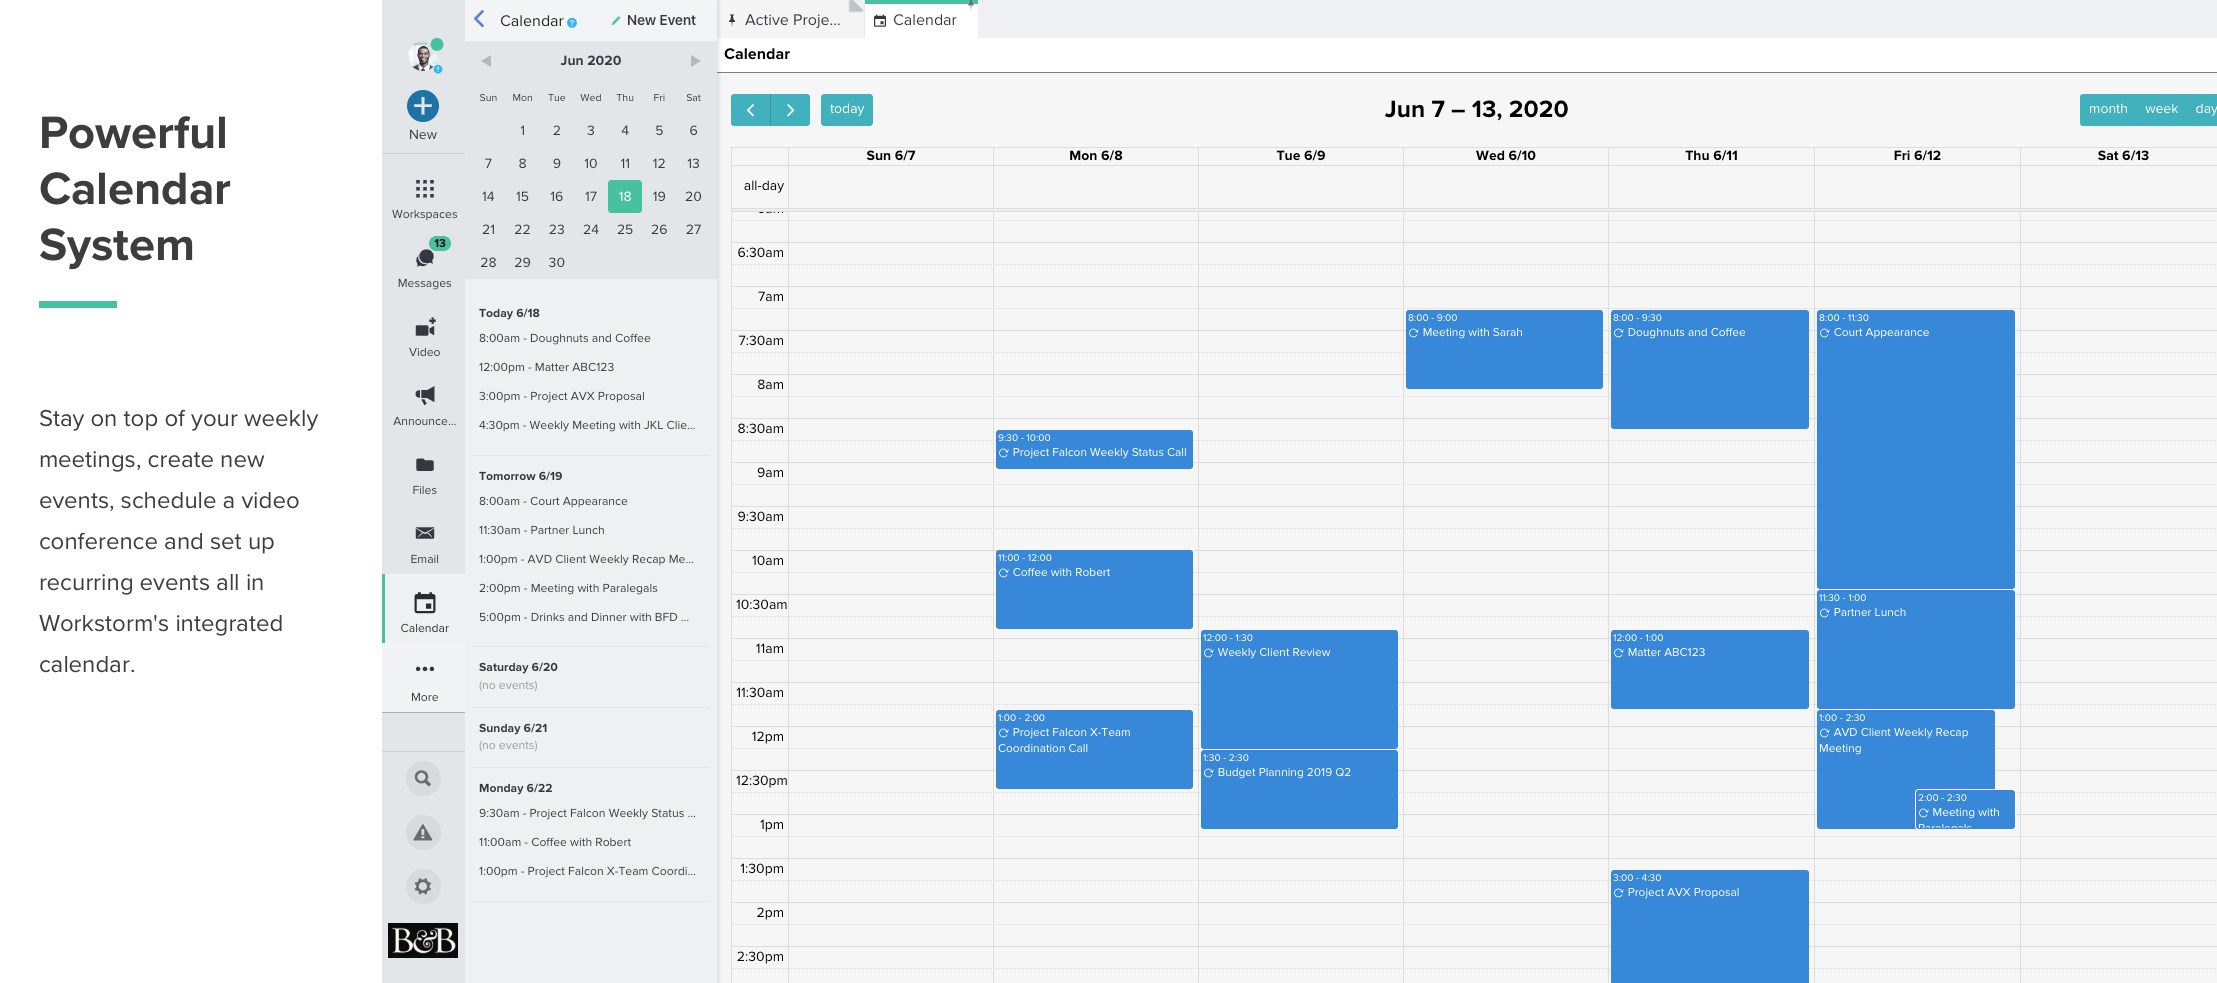
Task: Open Monday Coffee with Robert event block
Action: click(x=1094, y=589)
